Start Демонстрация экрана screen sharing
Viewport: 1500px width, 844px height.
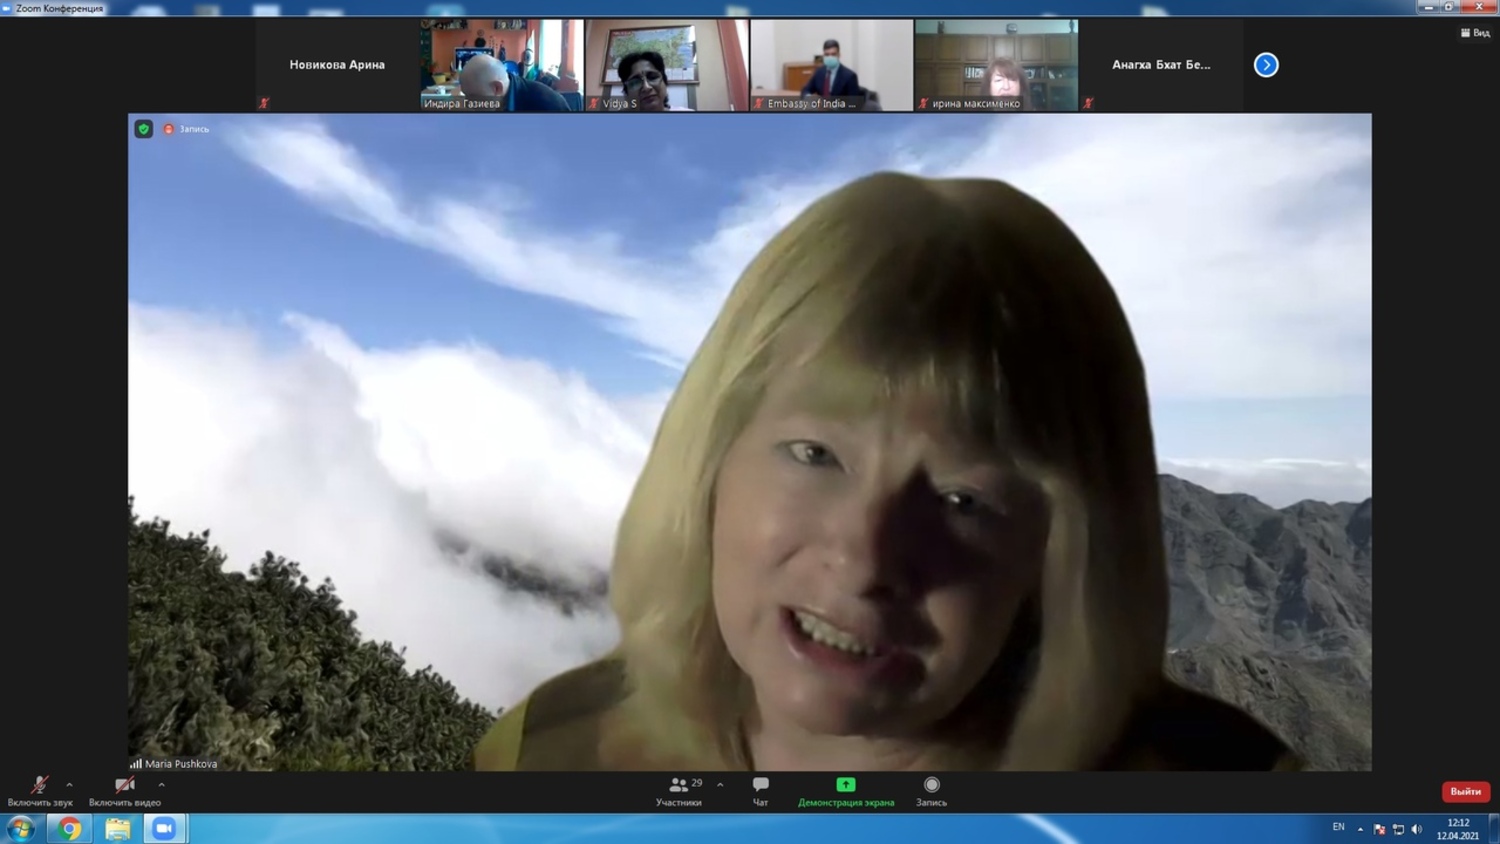845,790
